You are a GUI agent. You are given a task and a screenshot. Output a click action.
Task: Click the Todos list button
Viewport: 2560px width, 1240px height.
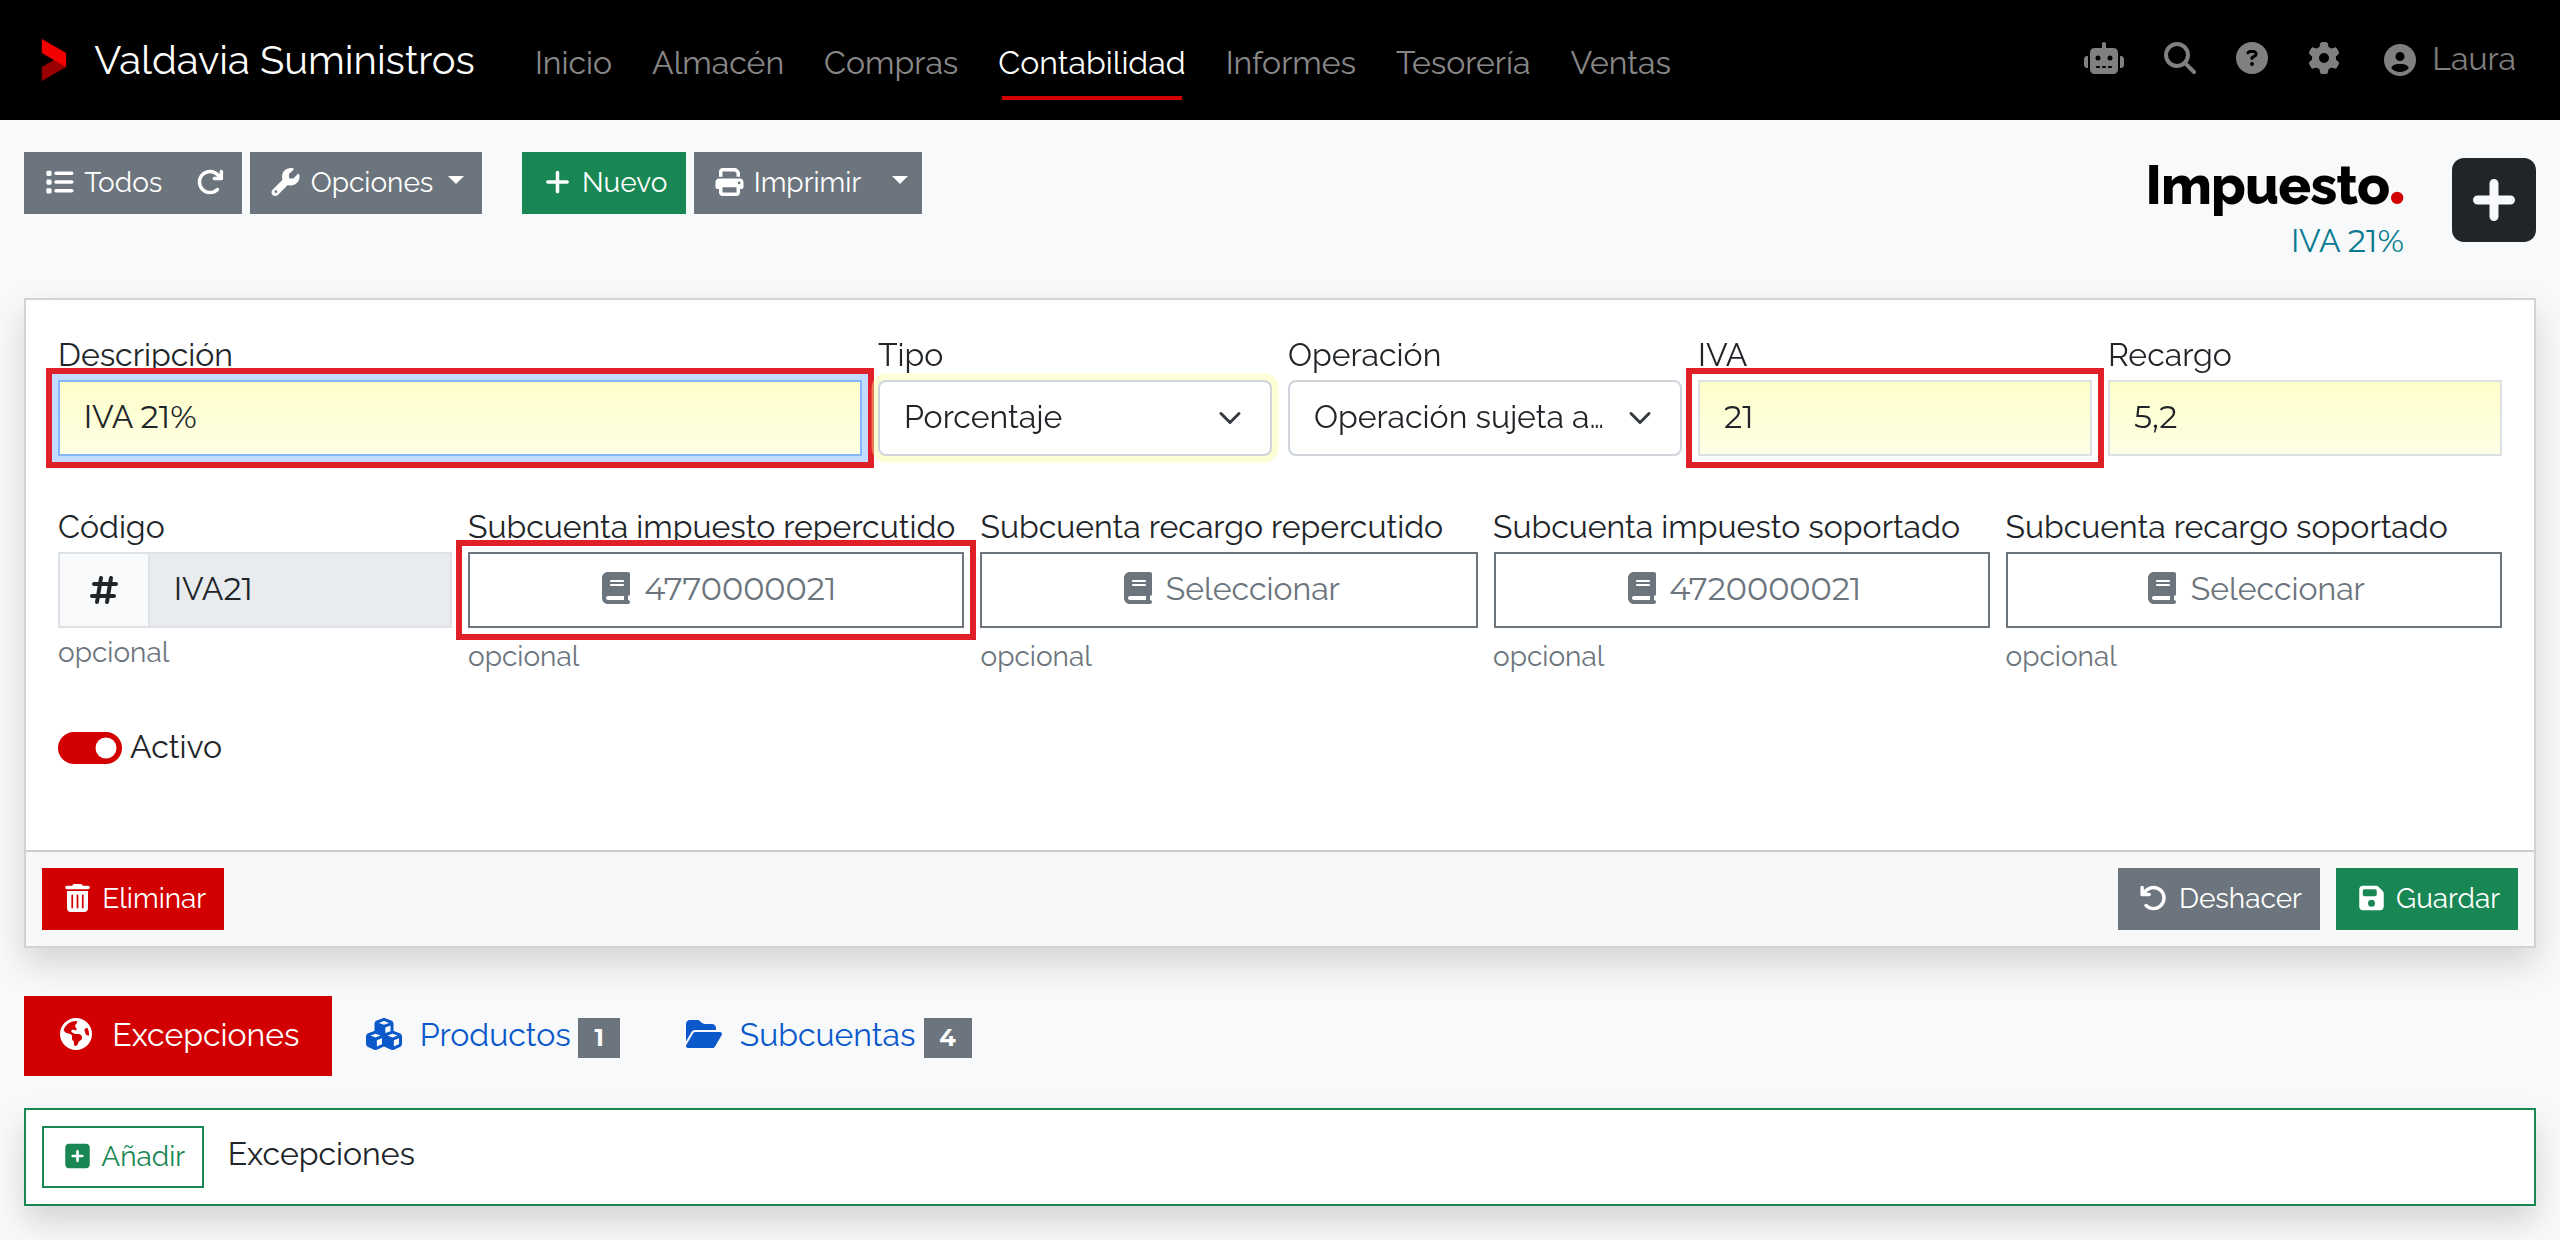(104, 183)
